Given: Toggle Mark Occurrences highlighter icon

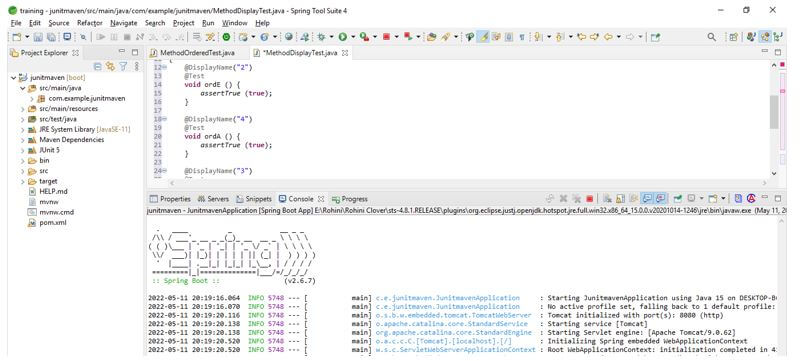Looking at the screenshot, I should coord(483,37).
